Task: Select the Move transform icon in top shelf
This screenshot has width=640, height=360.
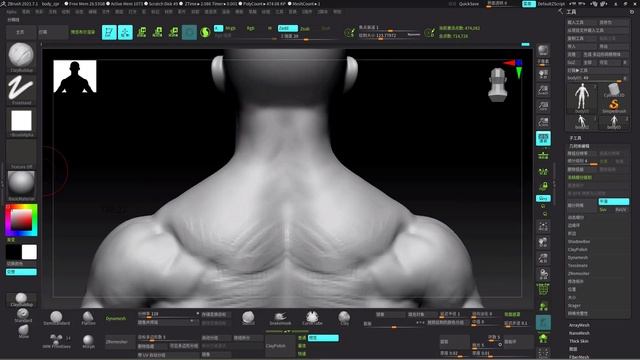Action: point(142,32)
